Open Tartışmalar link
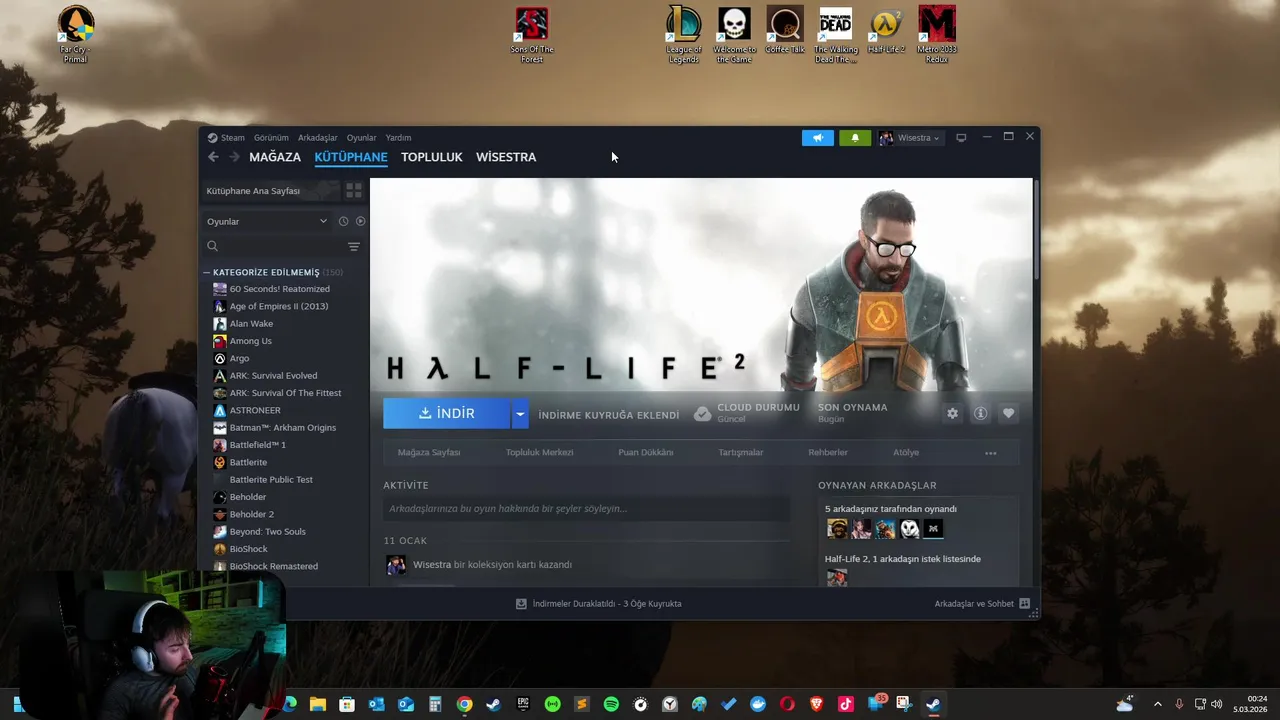The image size is (1280, 720). [741, 453]
